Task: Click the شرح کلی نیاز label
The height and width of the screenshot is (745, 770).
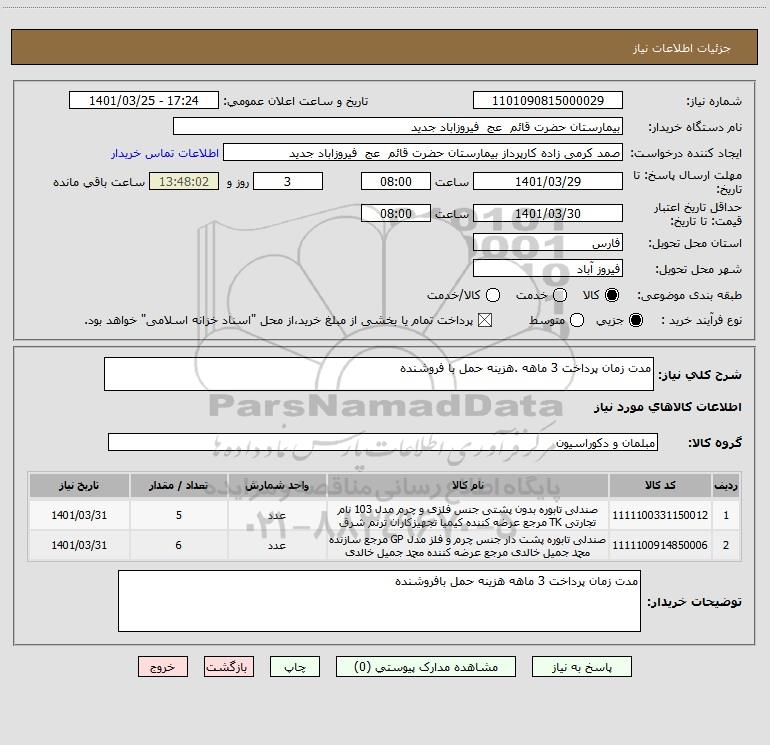Action: tap(700, 375)
